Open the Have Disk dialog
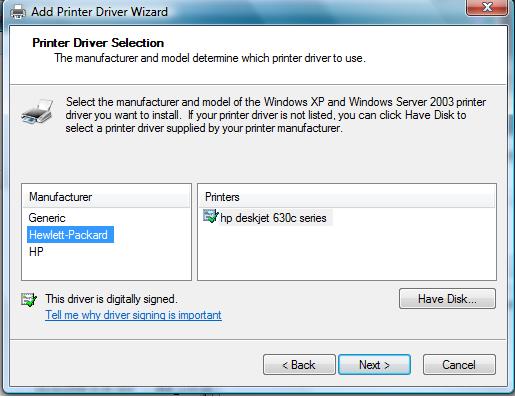The width and height of the screenshot is (515, 398). coord(447,299)
